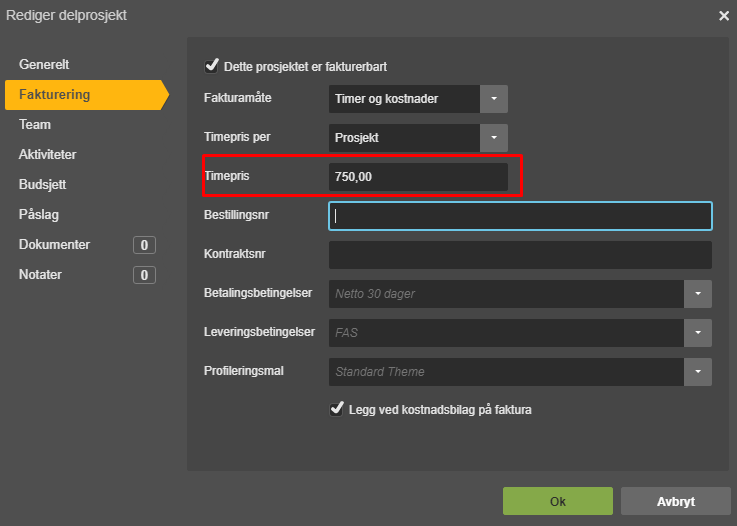Image resolution: width=737 pixels, height=526 pixels.
Task: Cancel with the Avbryt button
Action: (x=676, y=501)
